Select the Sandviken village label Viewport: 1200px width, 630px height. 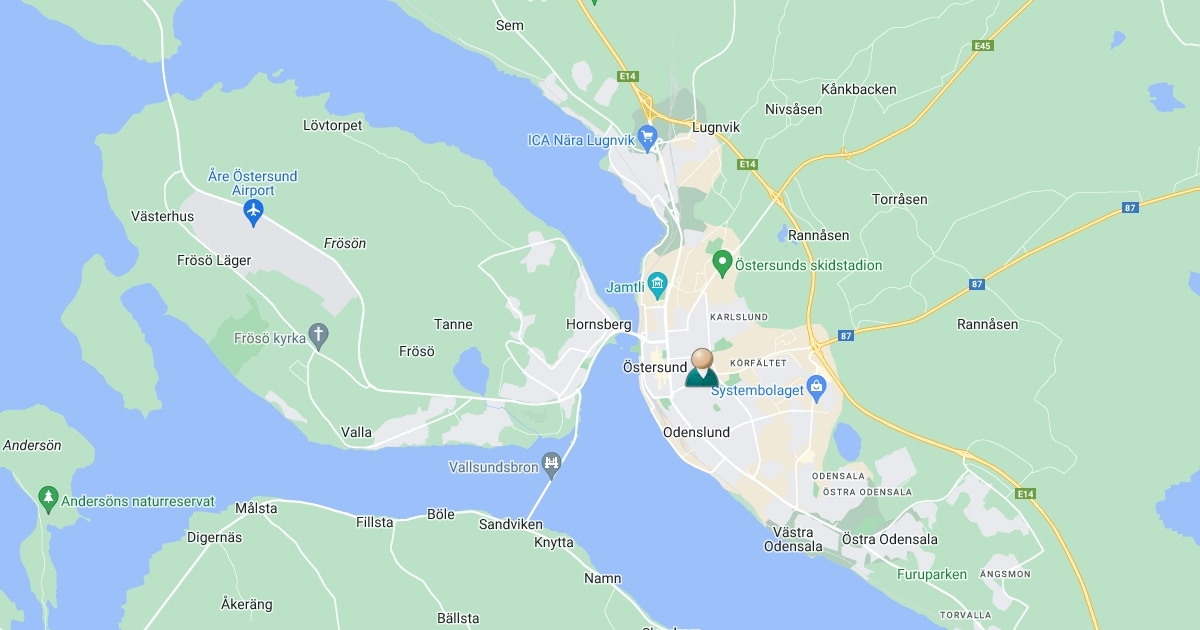510,524
